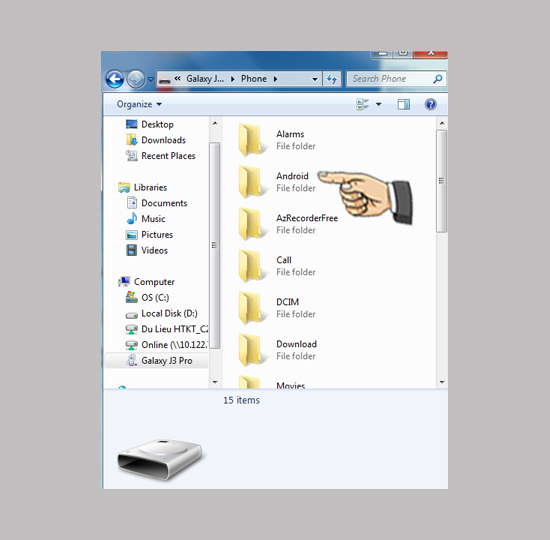Click the file list vertical scrollbar thumb
This screenshot has width=550, height=540.
[x=442, y=181]
